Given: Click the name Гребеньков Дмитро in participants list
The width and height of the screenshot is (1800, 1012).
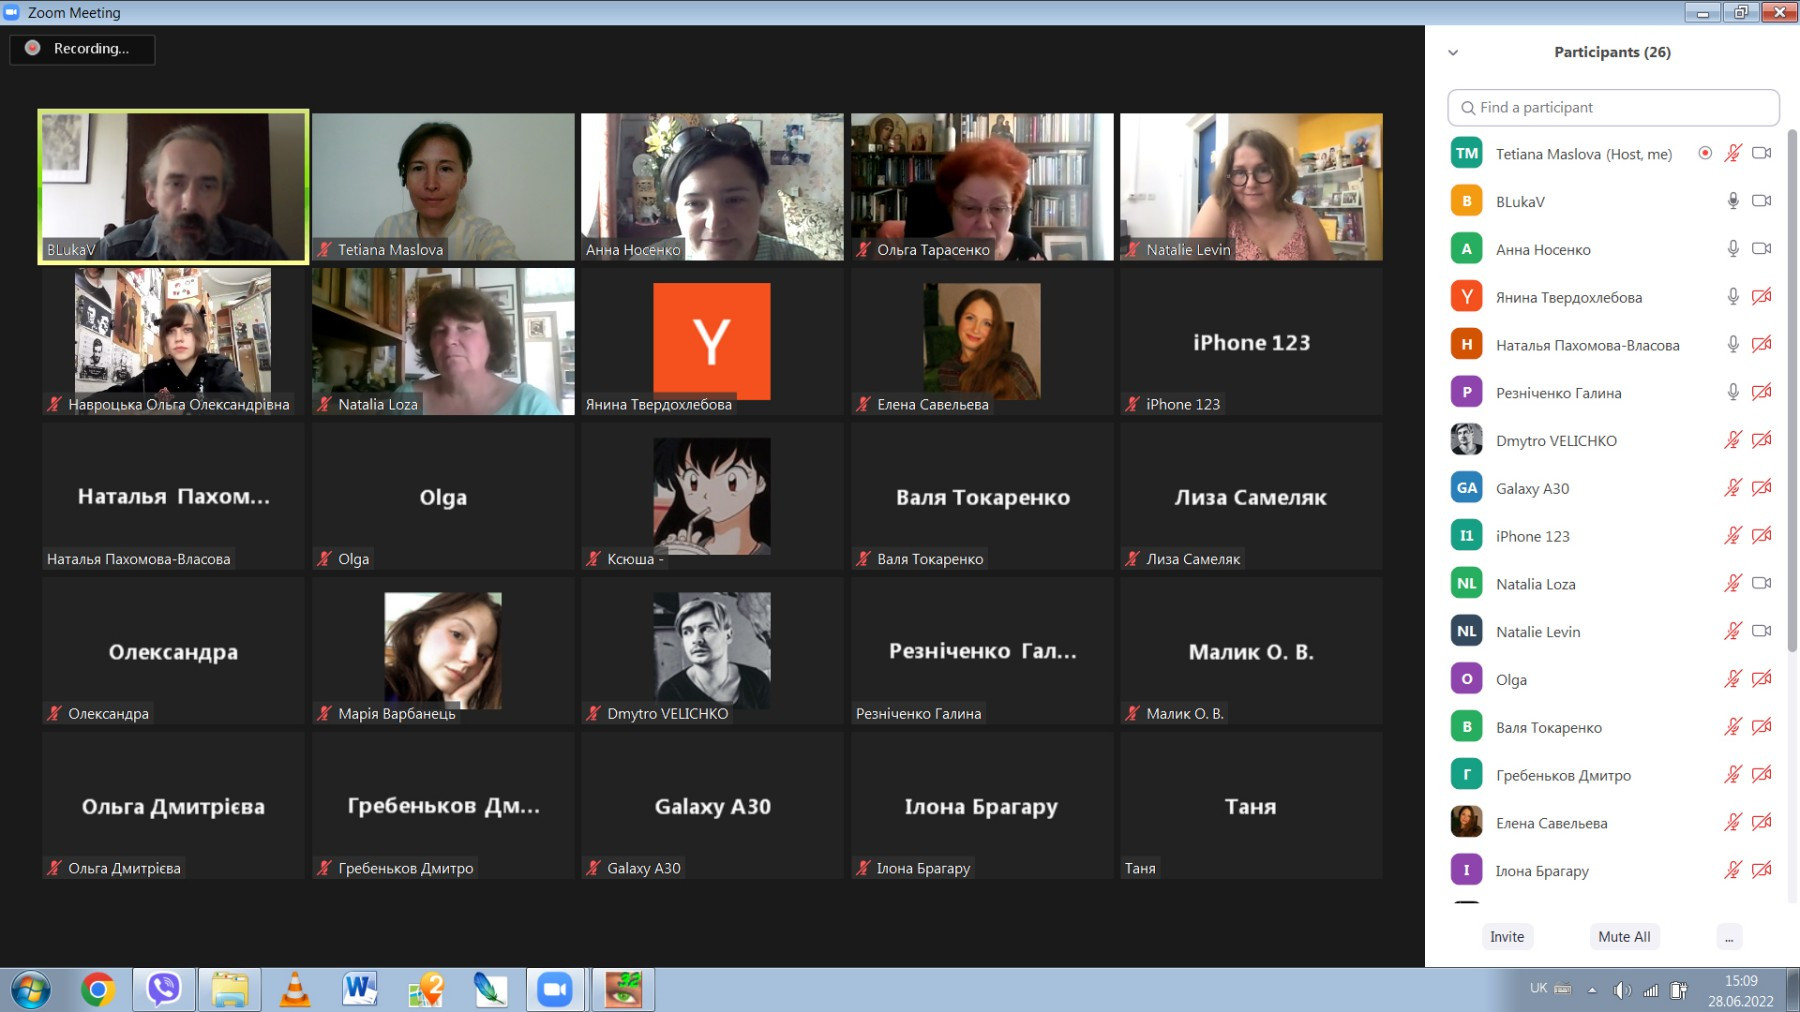Looking at the screenshot, I should [x=1563, y=775].
